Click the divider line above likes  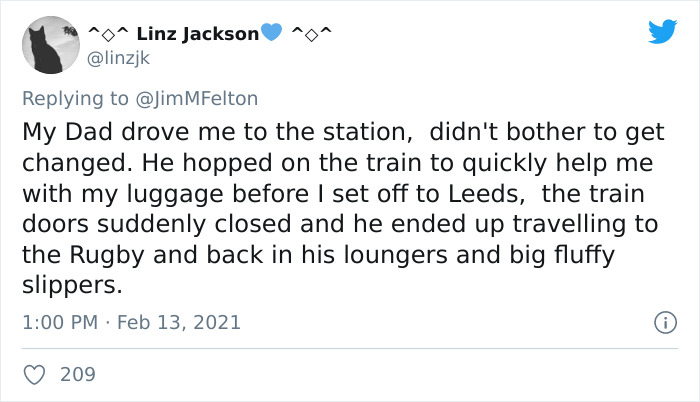pyautogui.click(x=350, y=348)
